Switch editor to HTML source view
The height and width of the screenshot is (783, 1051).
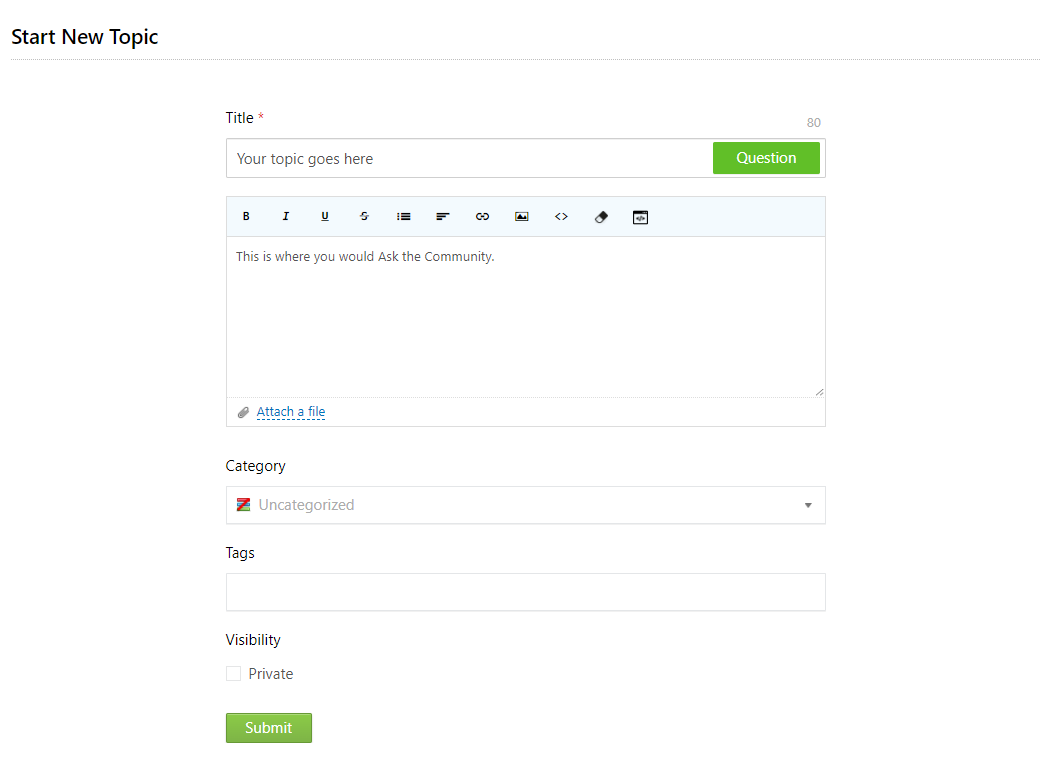click(x=640, y=217)
